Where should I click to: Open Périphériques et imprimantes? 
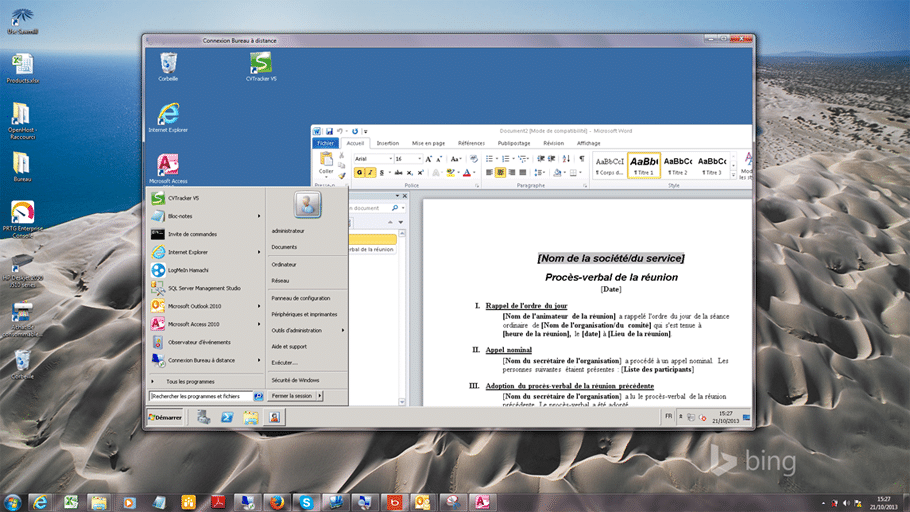click(x=304, y=314)
